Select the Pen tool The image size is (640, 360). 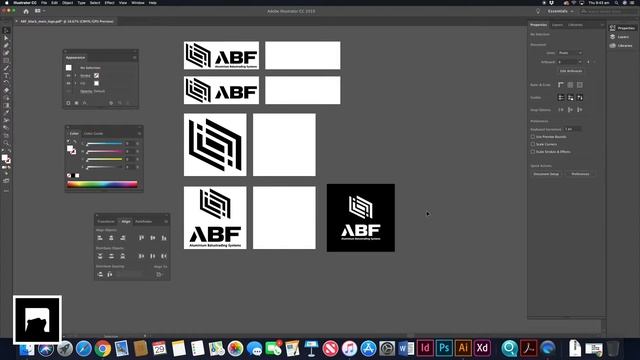(x=6, y=45)
